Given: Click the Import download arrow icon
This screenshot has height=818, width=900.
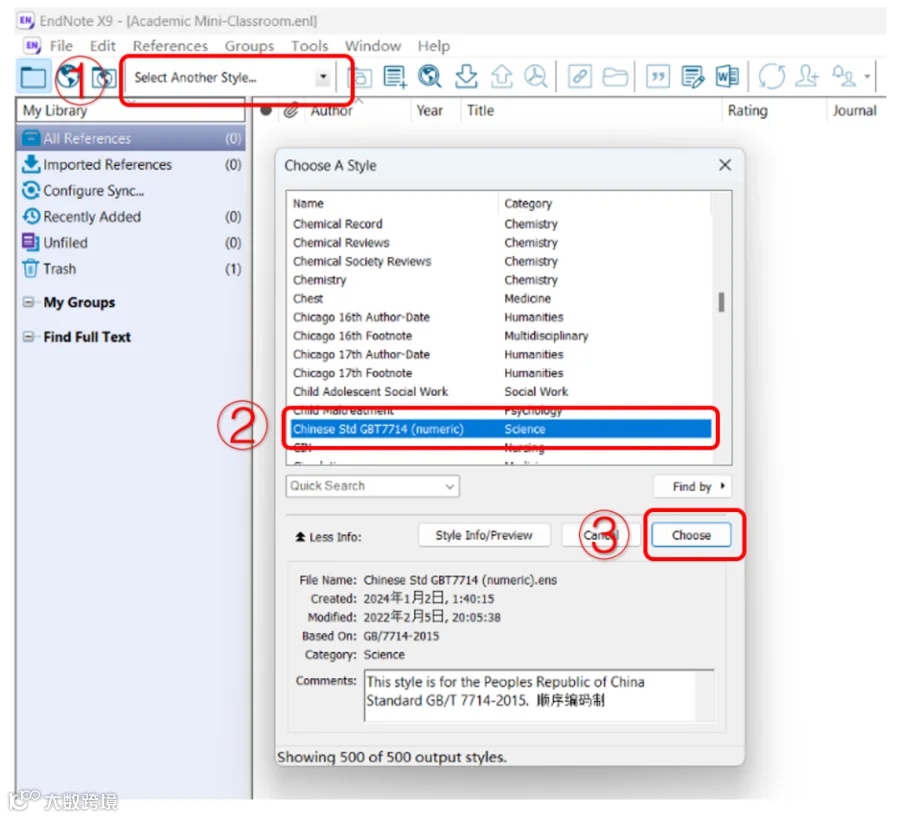Looking at the screenshot, I should pos(466,76).
